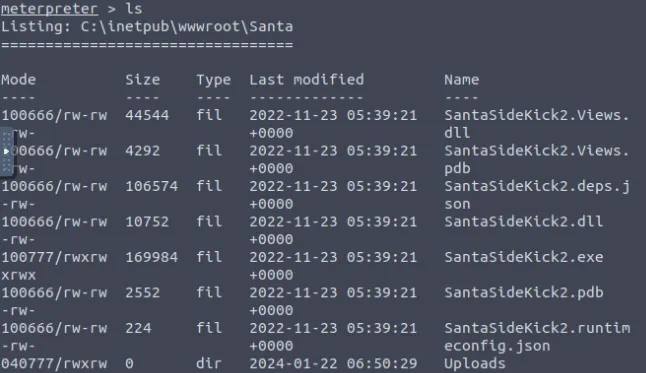Select the Uploads directory name
Image resolution: width=646 pixels, height=373 pixels.
(x=475, y=364)
